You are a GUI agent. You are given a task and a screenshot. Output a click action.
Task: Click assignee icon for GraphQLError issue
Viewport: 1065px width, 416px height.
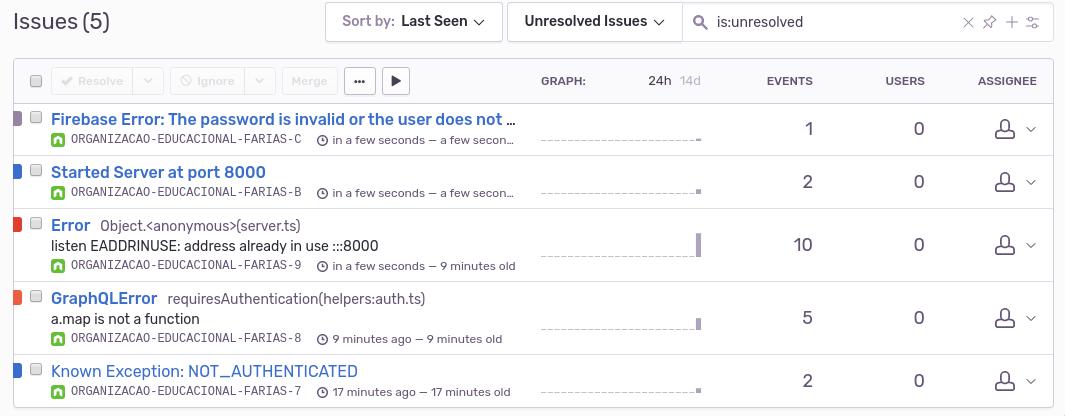1001,318
